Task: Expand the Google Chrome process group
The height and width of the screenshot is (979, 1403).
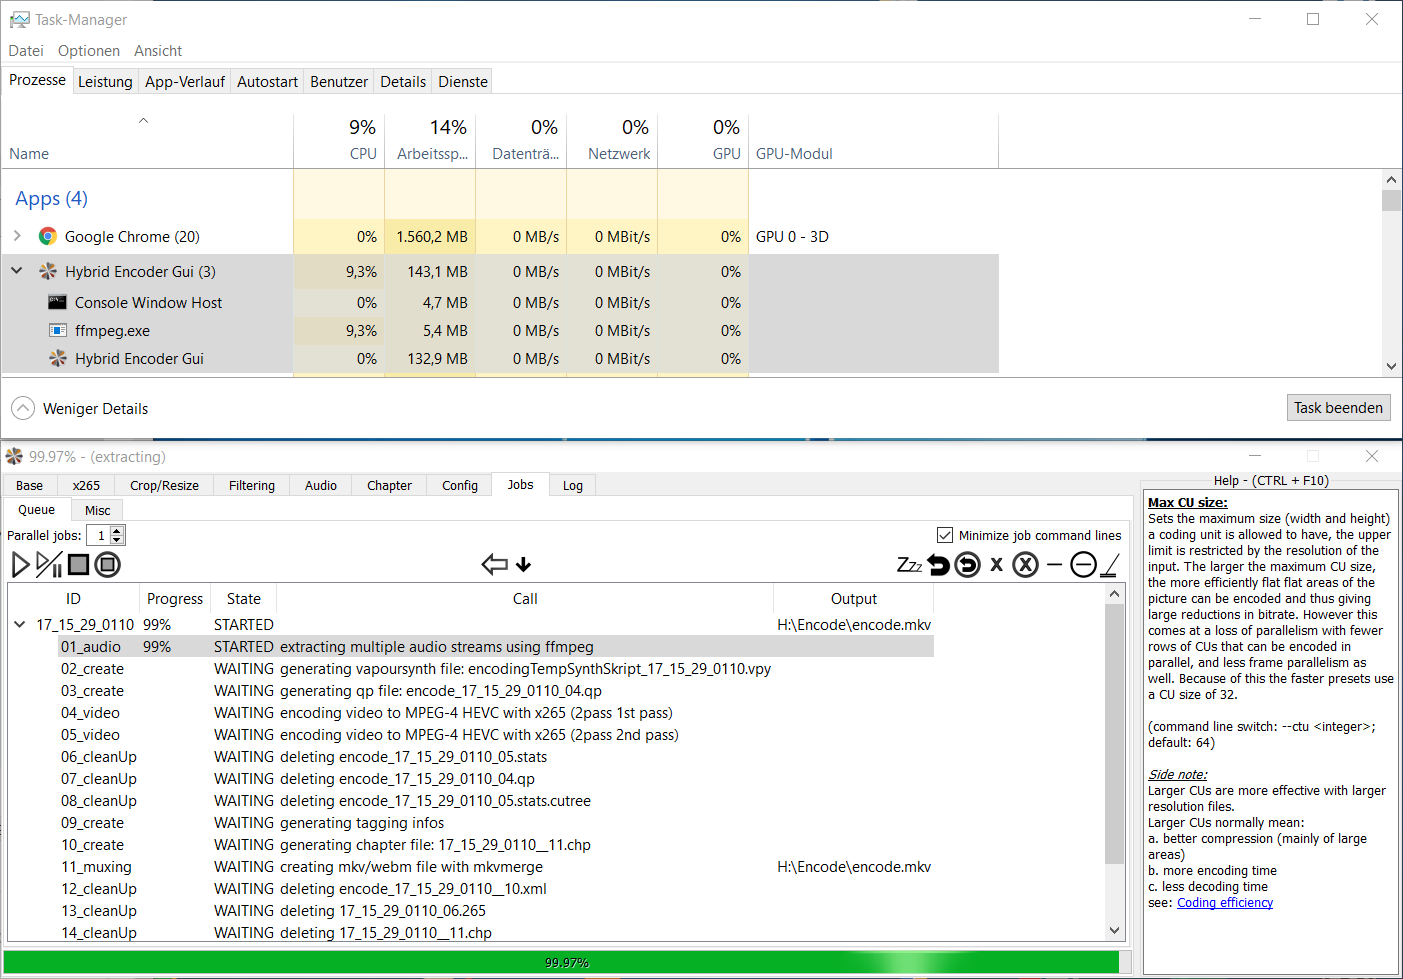Action: click(17, 236)
